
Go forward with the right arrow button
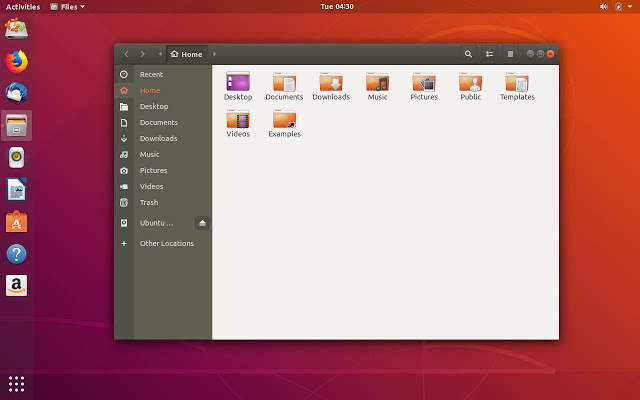143,54
